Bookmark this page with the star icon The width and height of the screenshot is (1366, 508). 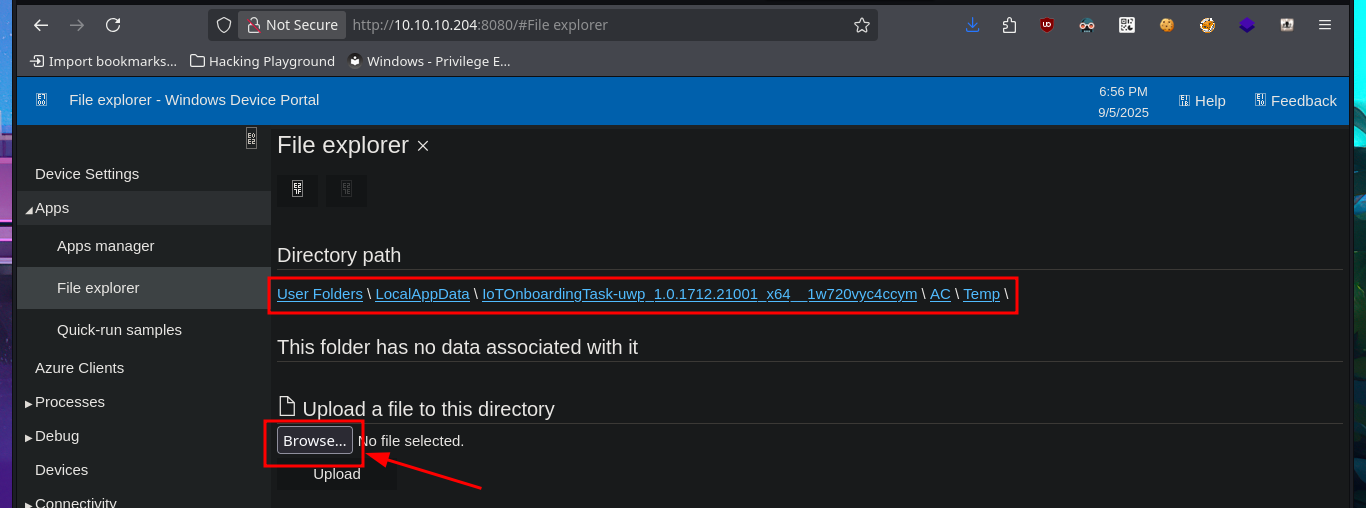(861, 25)
